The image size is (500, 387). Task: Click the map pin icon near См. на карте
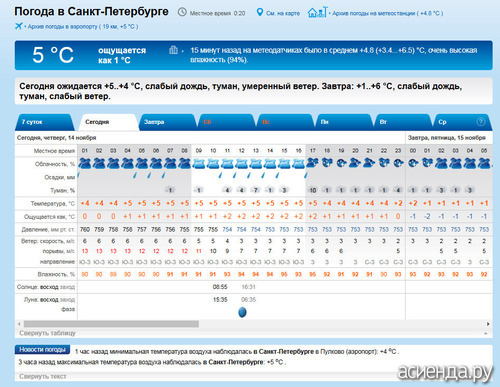[260, 13]
